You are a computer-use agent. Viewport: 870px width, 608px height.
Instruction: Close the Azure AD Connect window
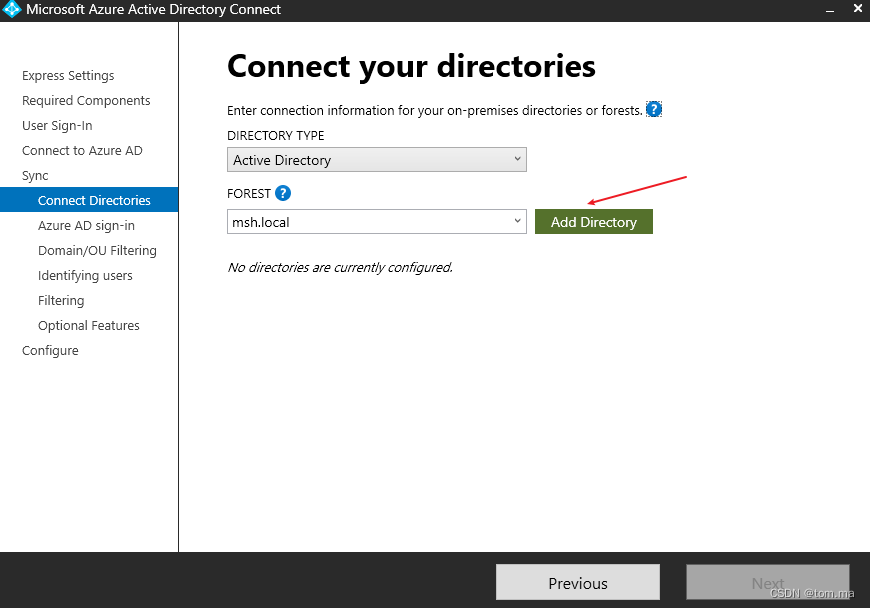[857, 9]
